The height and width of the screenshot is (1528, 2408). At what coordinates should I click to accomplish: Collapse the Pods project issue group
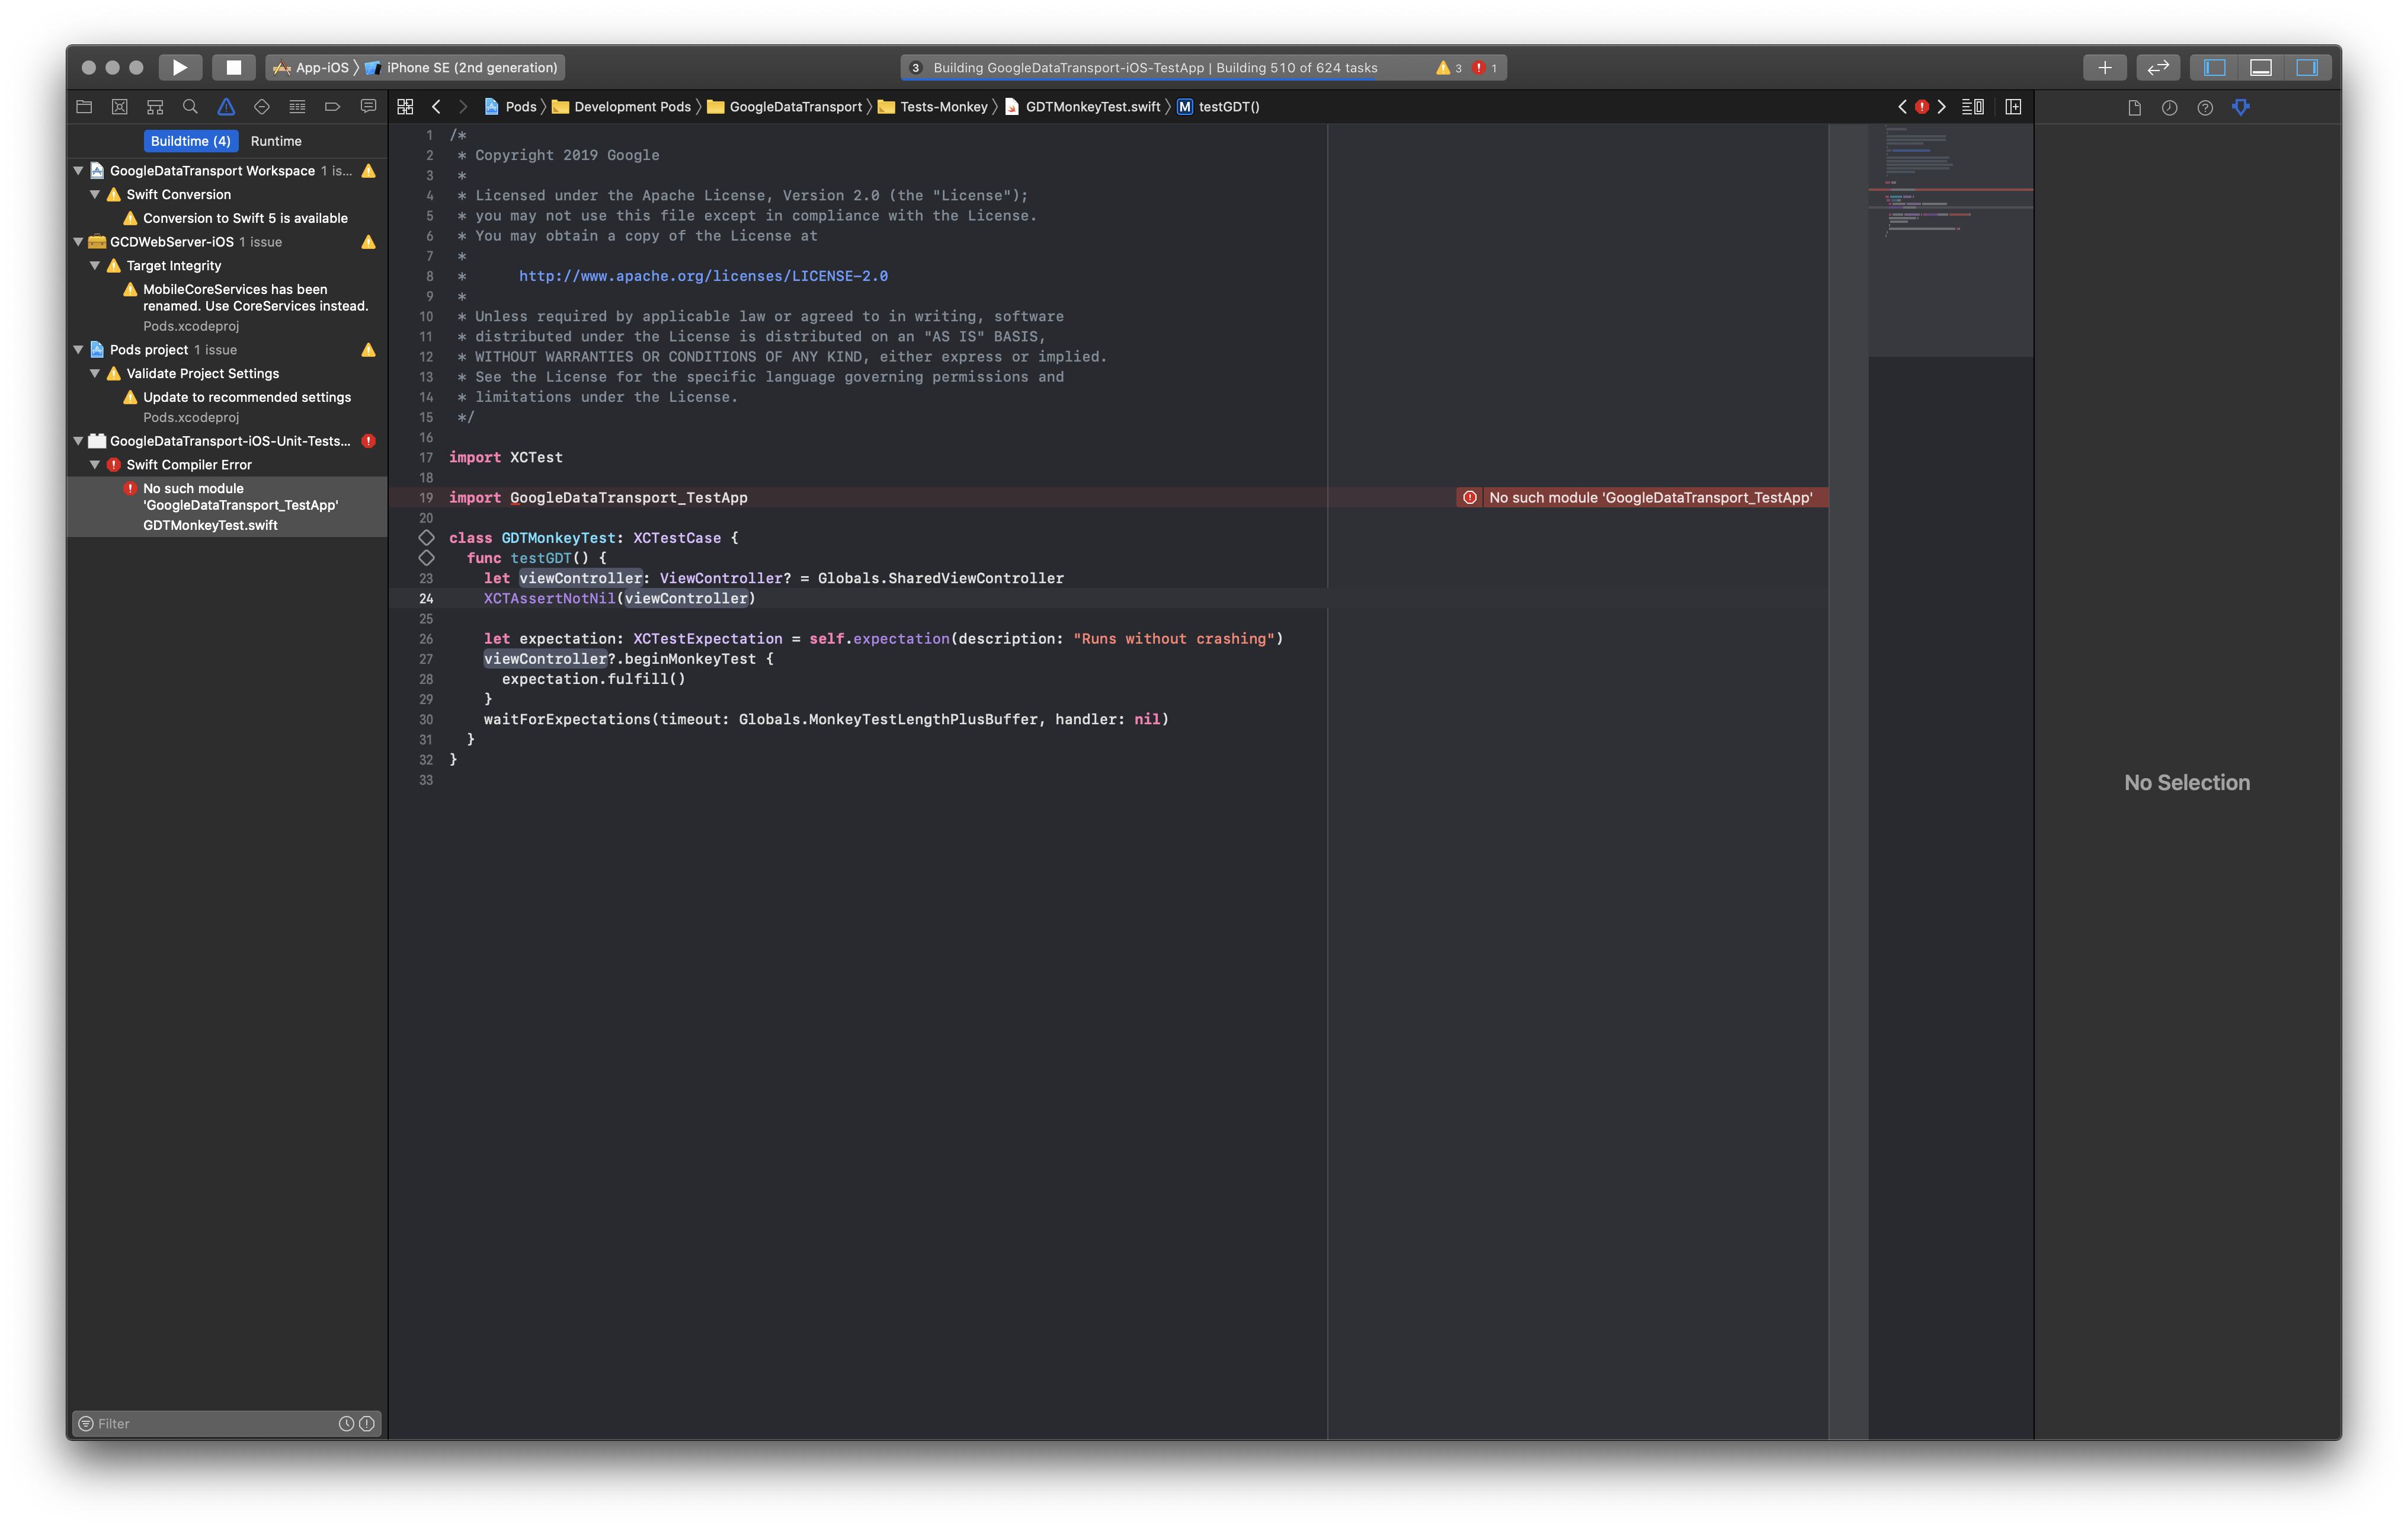[78, 349]
